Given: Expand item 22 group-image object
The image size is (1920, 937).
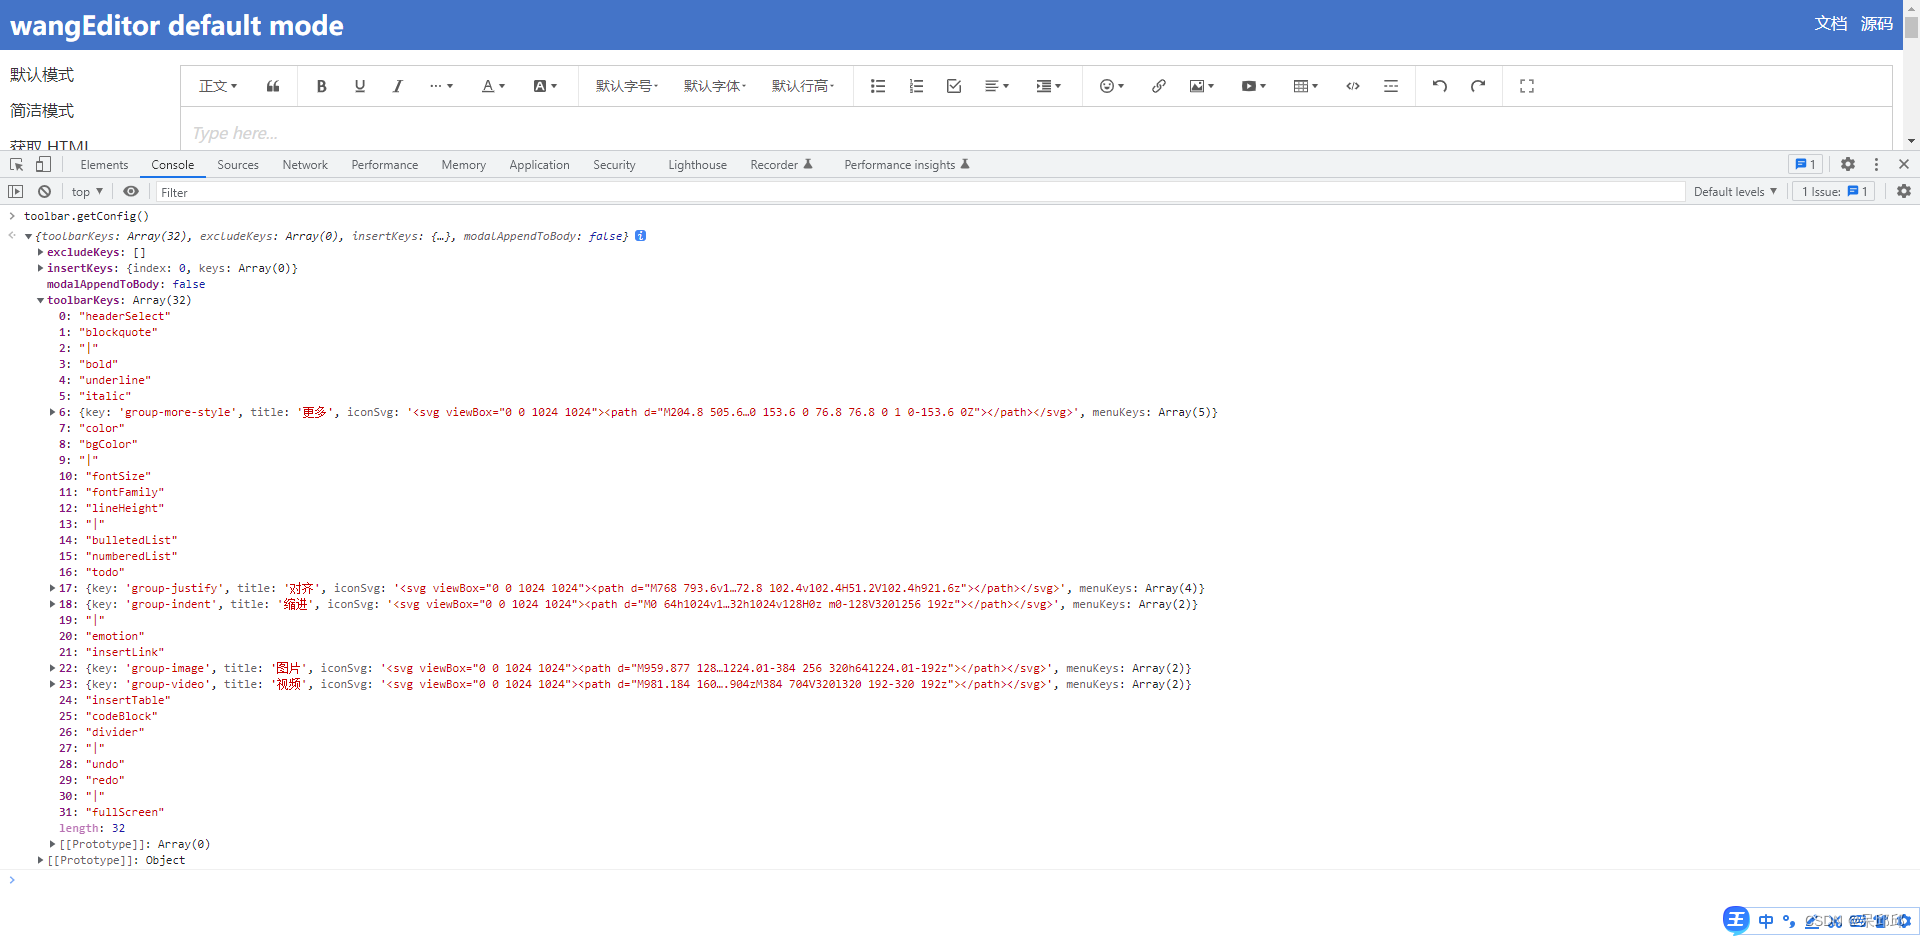Looking at the screenshot, I should pyautogui.click(x=52, y=668).
